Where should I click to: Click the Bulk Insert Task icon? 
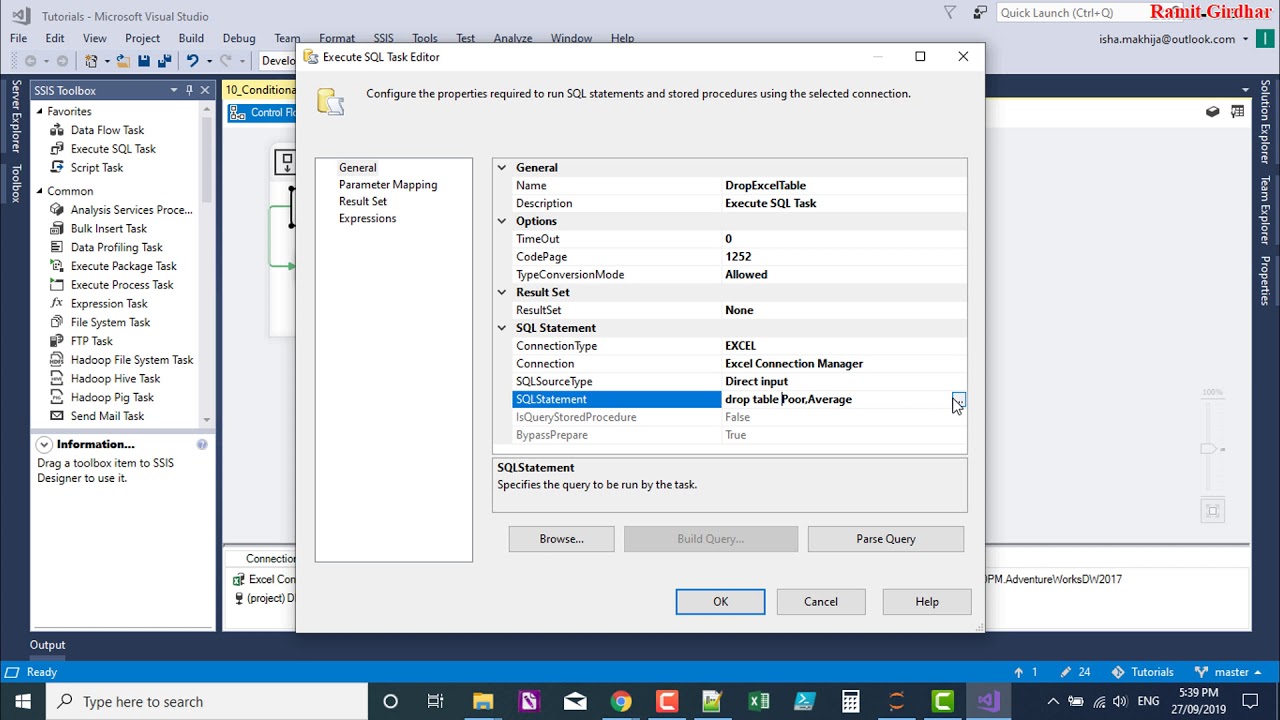(56, 229)
